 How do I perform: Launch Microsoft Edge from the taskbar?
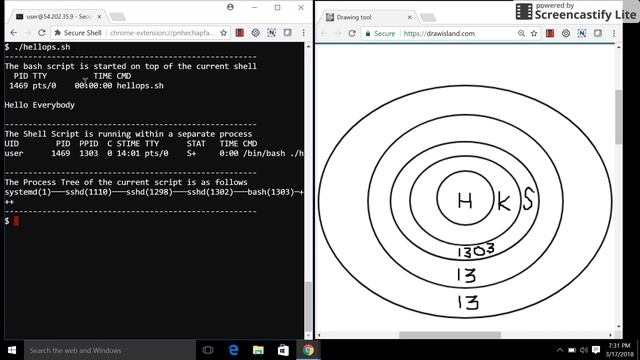233,350
